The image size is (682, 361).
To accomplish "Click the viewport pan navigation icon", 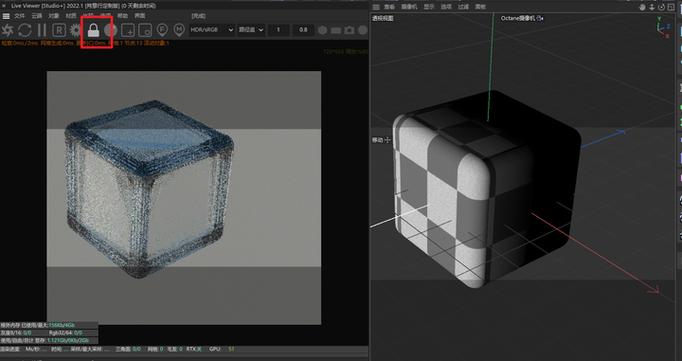I will click(643, 7).
